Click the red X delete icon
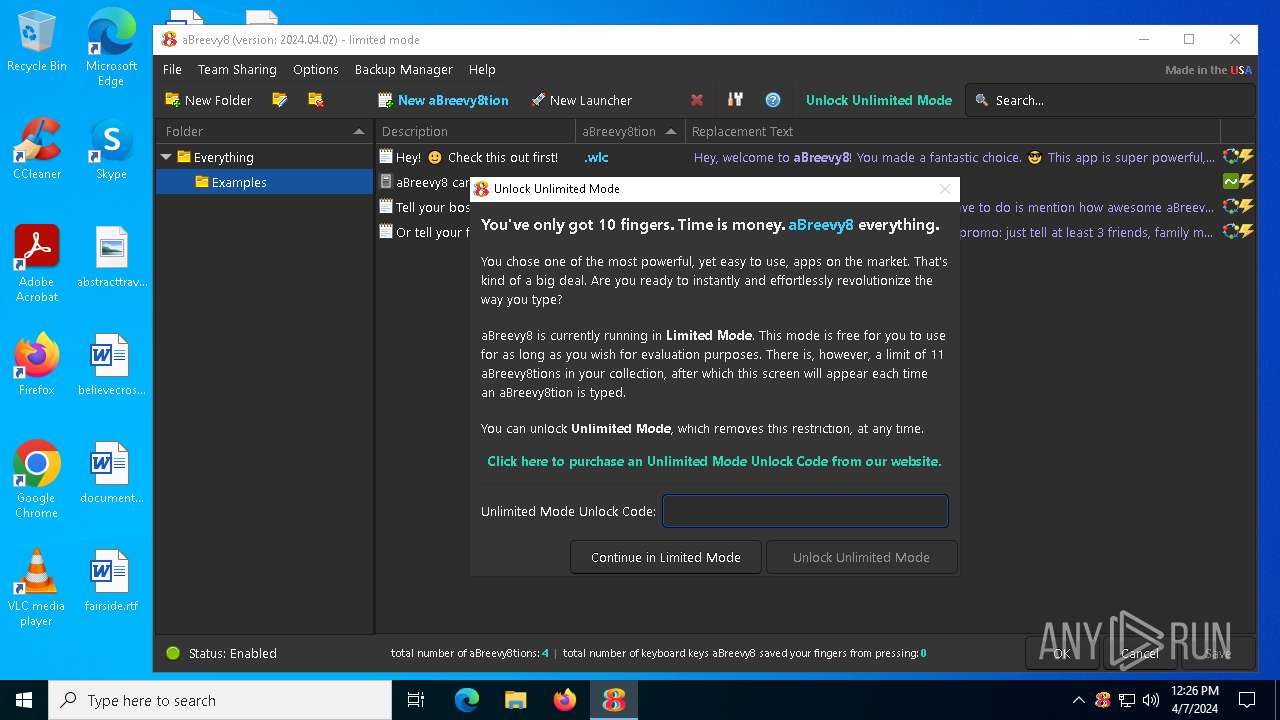This screenshot has height=720, width=1280. click(697, 100)
